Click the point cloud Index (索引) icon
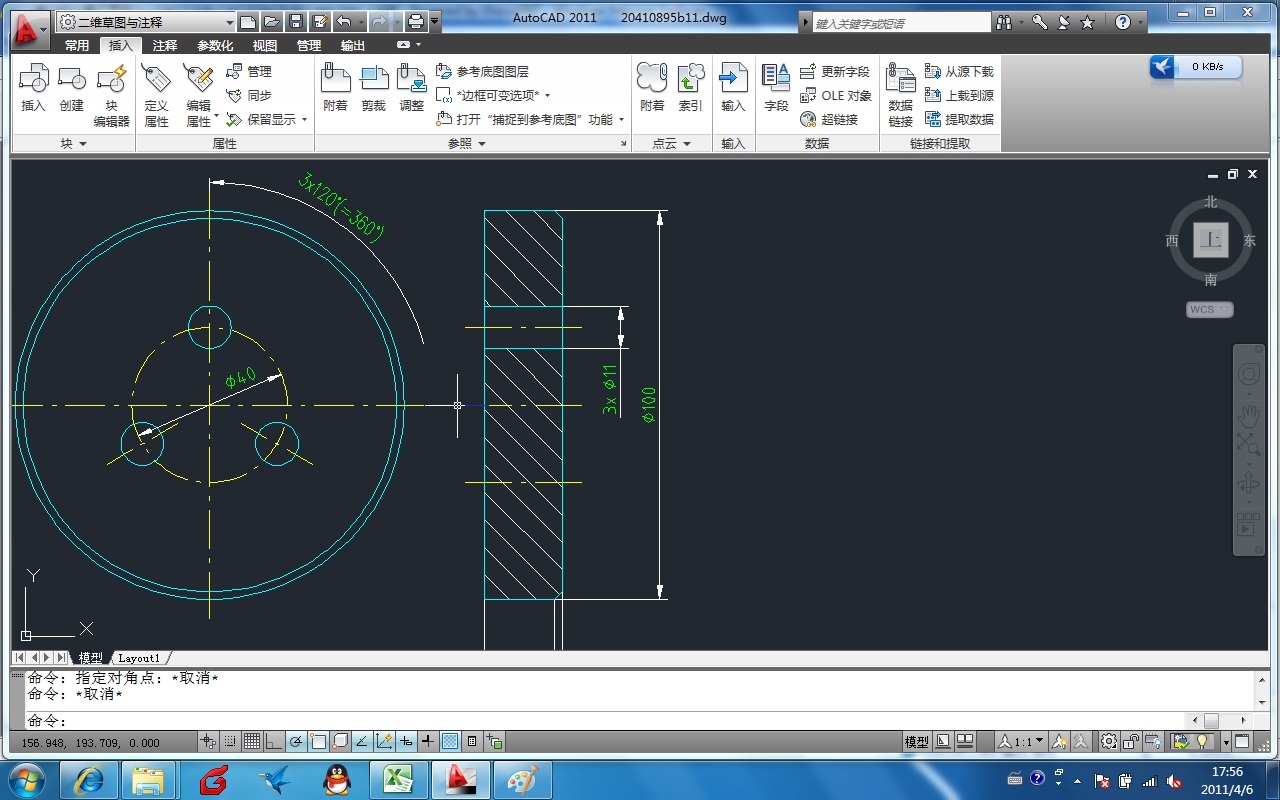Screen dimensions: 1280x800 (x=690, y=78)
